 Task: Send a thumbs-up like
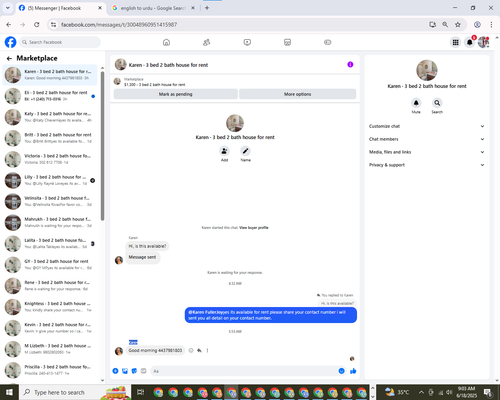click(x=353, y=371)
